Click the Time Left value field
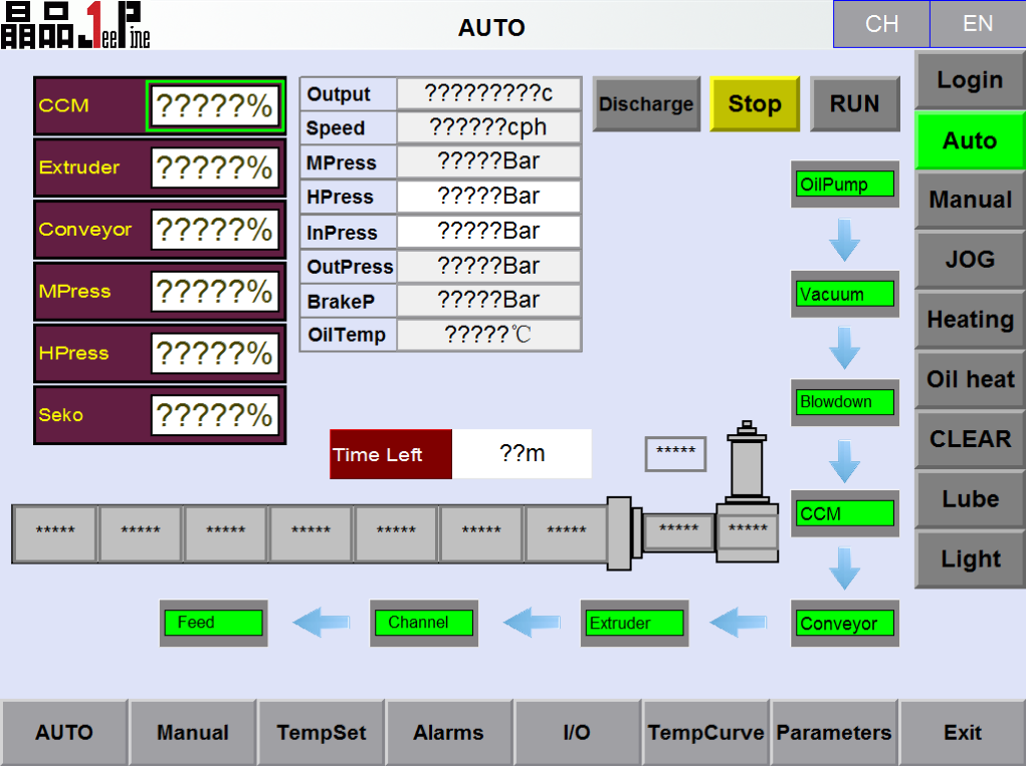The height and width of the screenshot is (766, 1026). 521,454
